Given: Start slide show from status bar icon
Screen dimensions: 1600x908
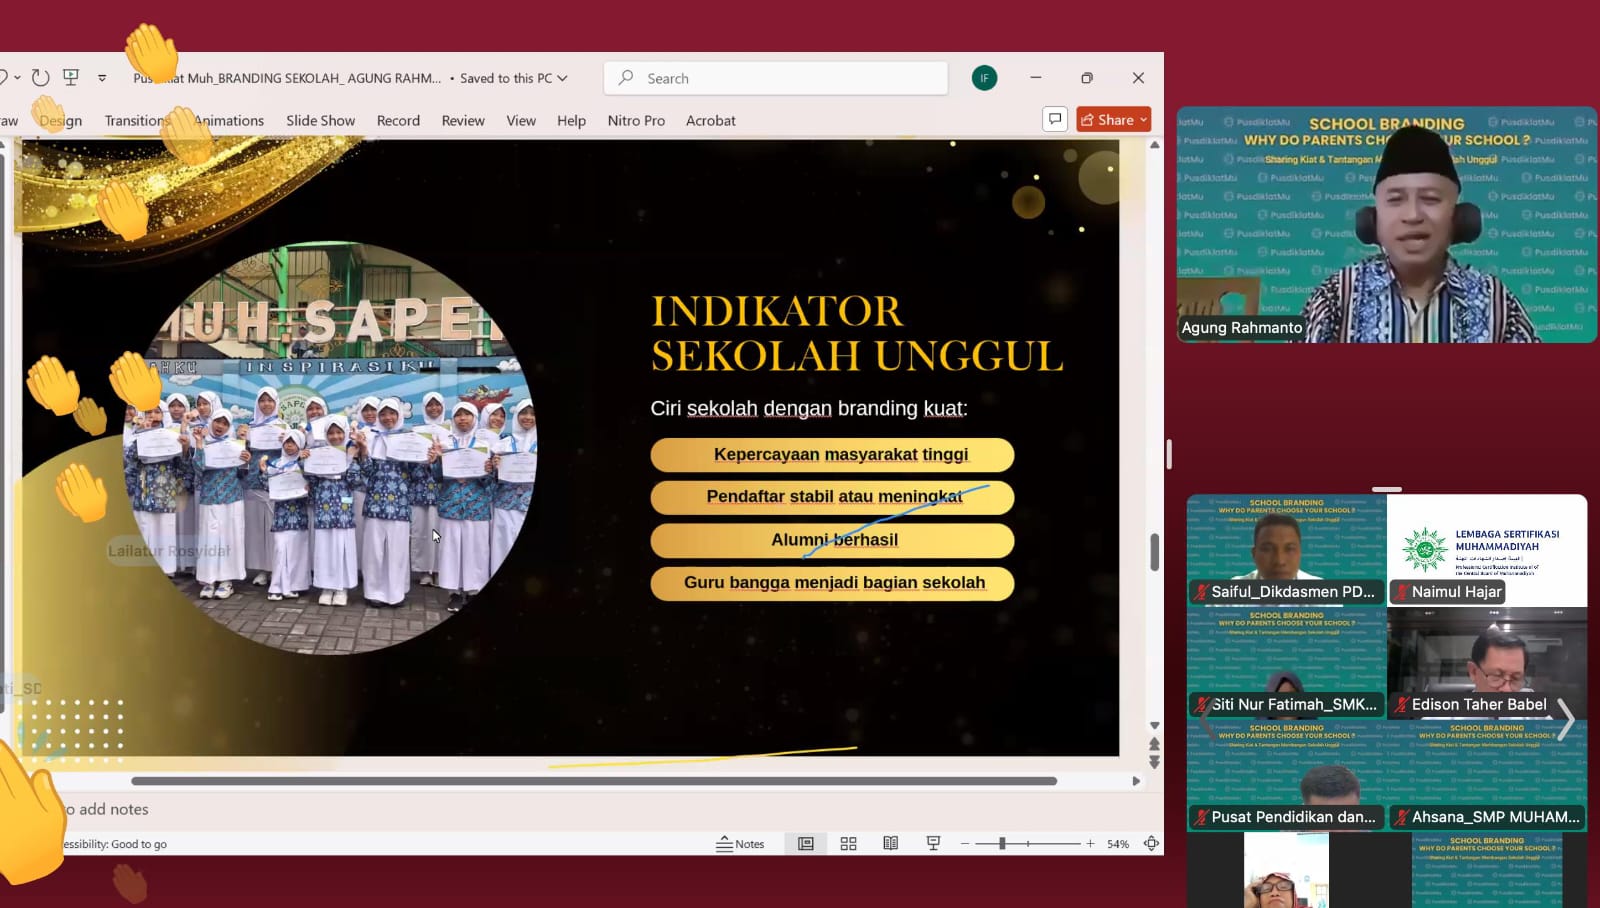Looking at the screenshot, I should point(933,844).
